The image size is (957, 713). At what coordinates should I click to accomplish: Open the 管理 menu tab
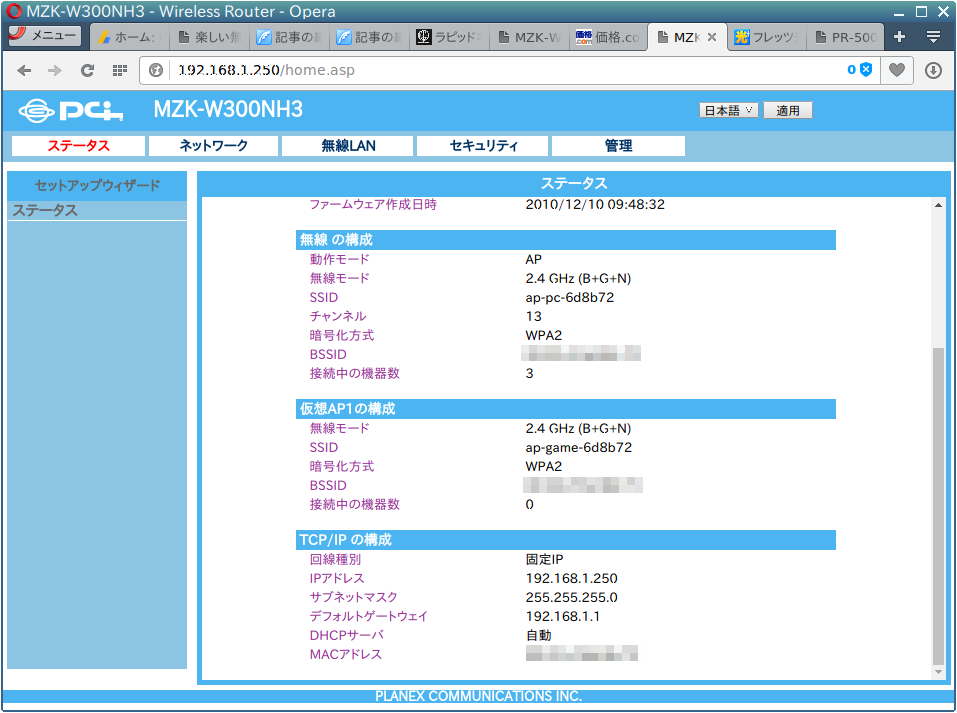click(618, 146)
